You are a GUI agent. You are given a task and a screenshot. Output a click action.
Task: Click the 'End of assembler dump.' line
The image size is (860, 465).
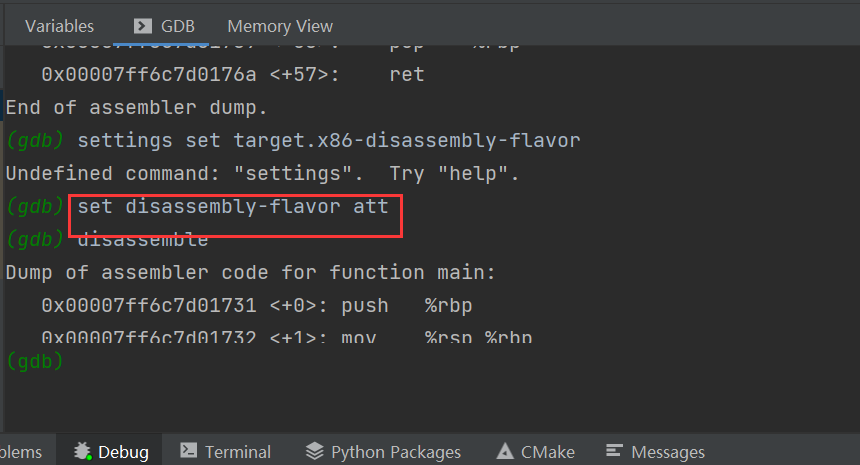[137, 108]
